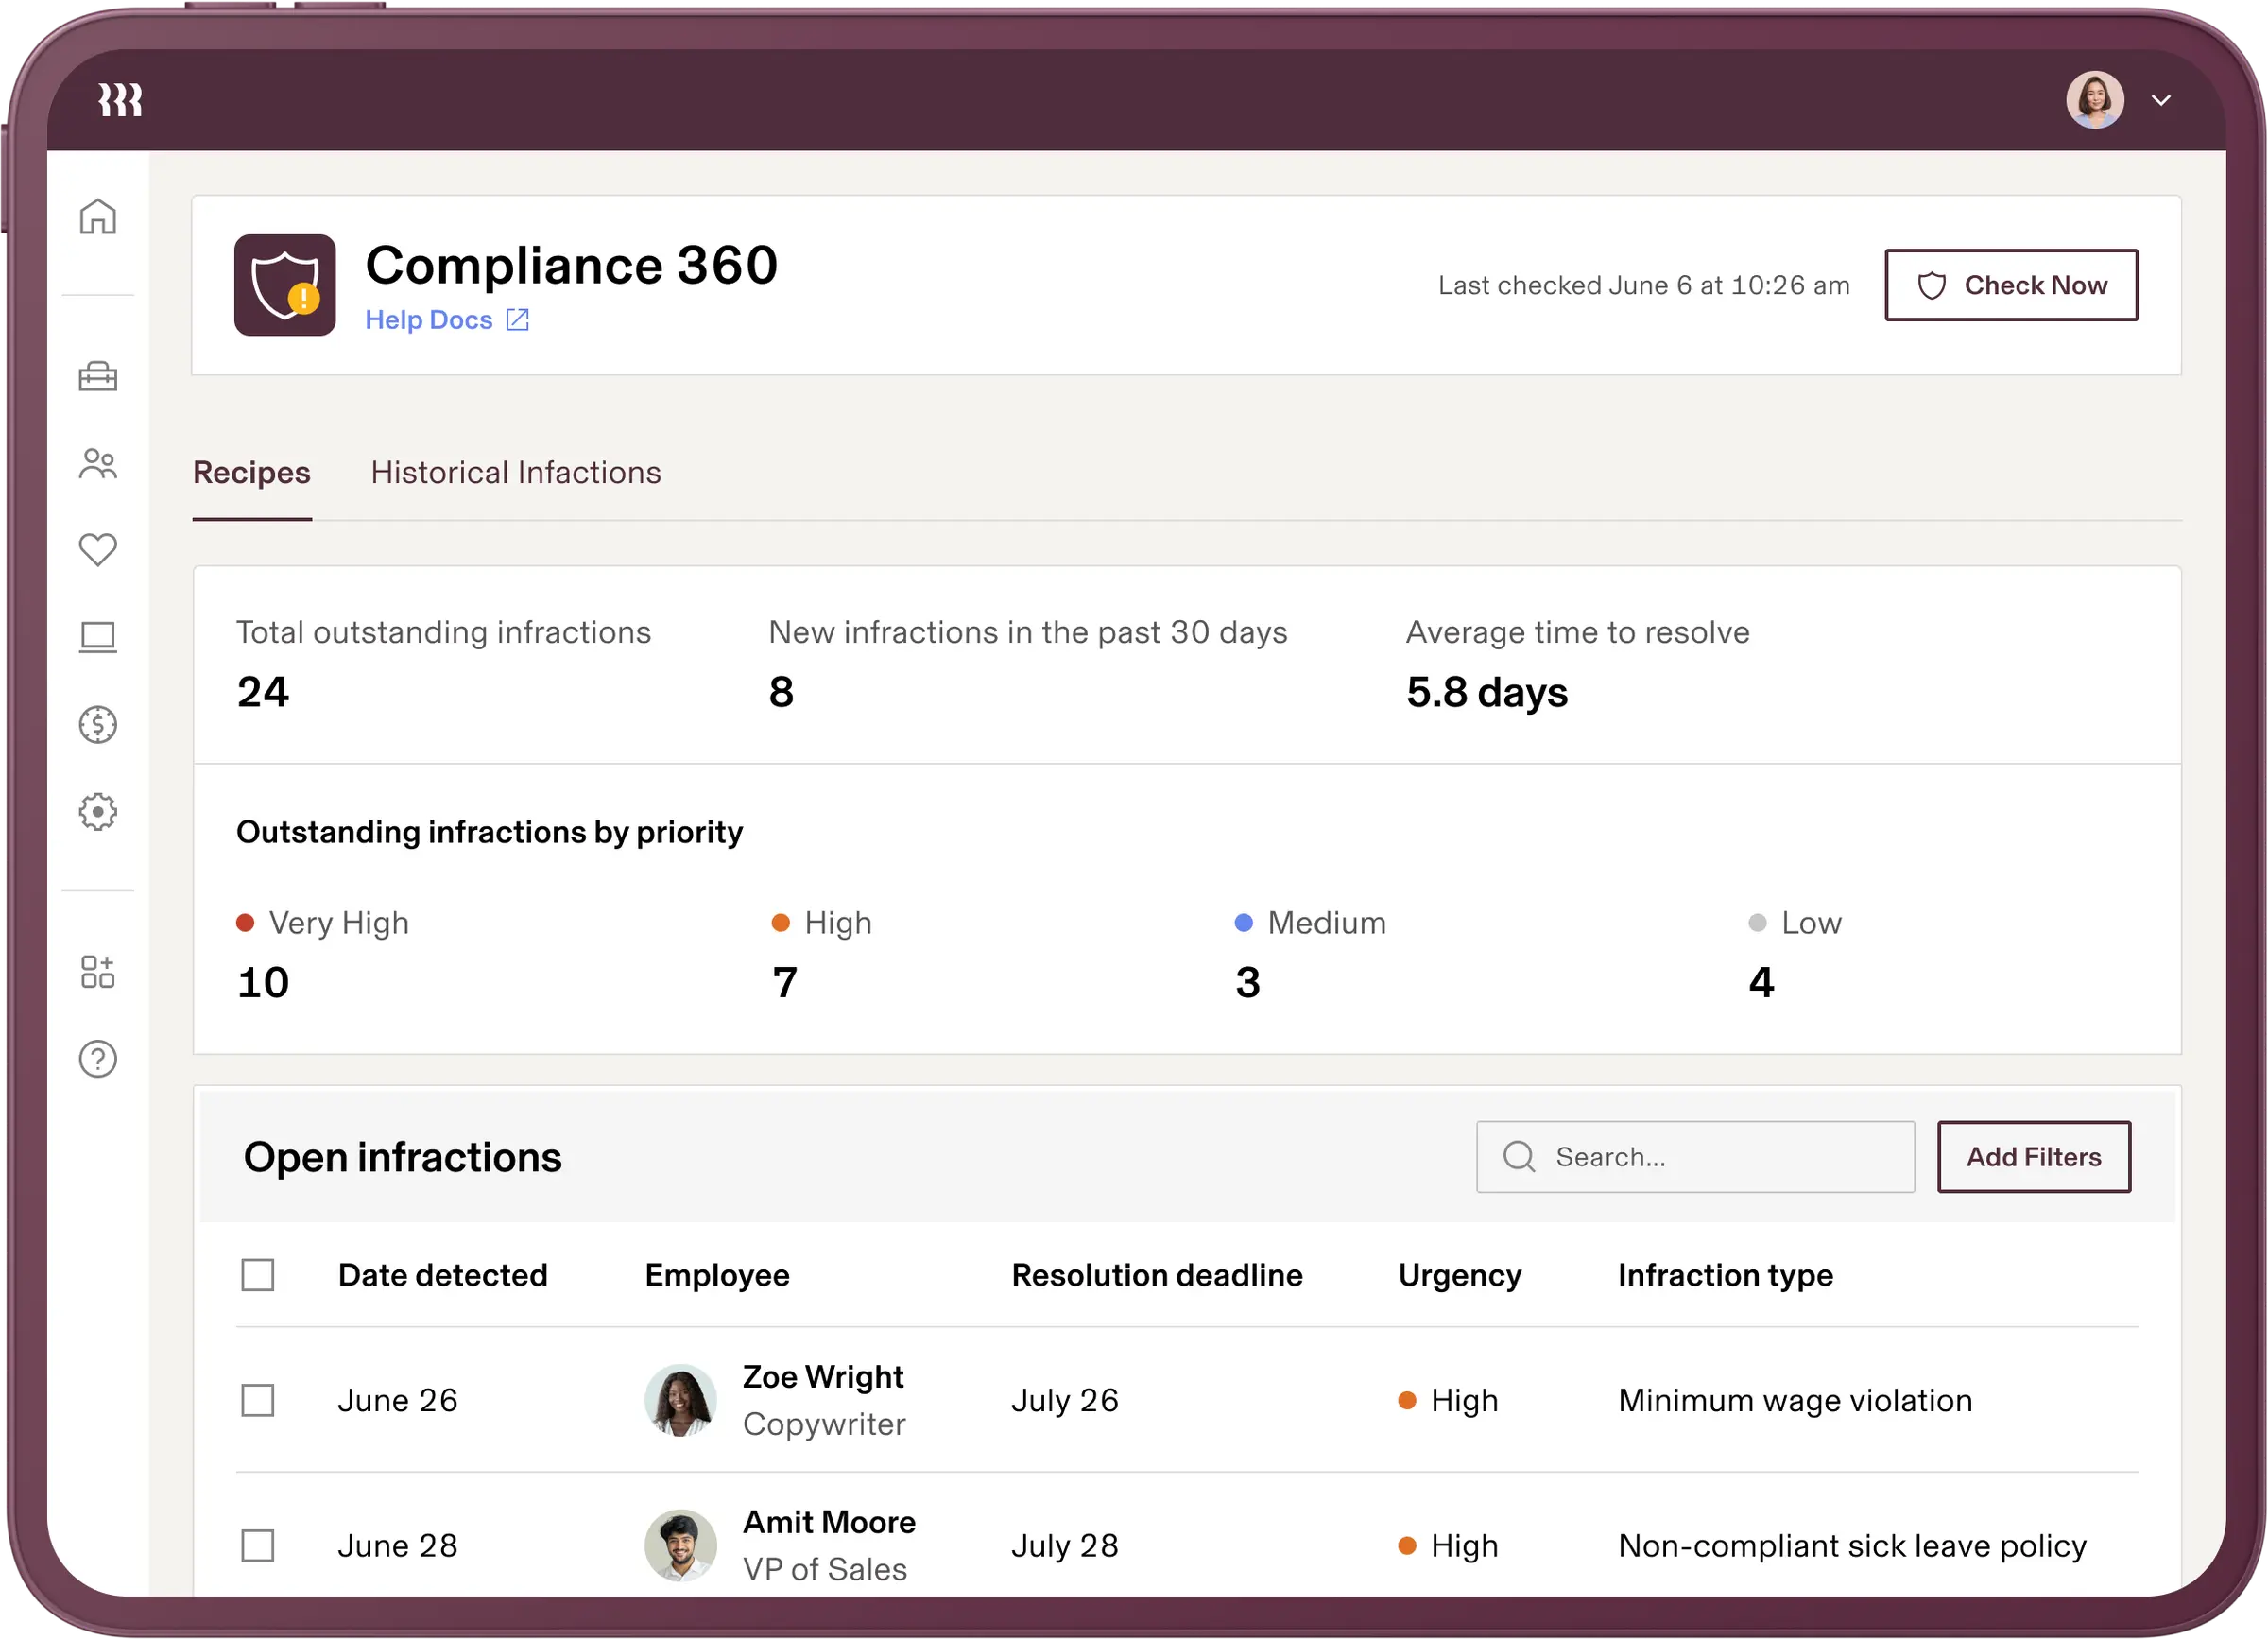Screen dimensions: 2268x1640
Task: Click the heart icon in the sidebar
Action: (x=98, y=549)
